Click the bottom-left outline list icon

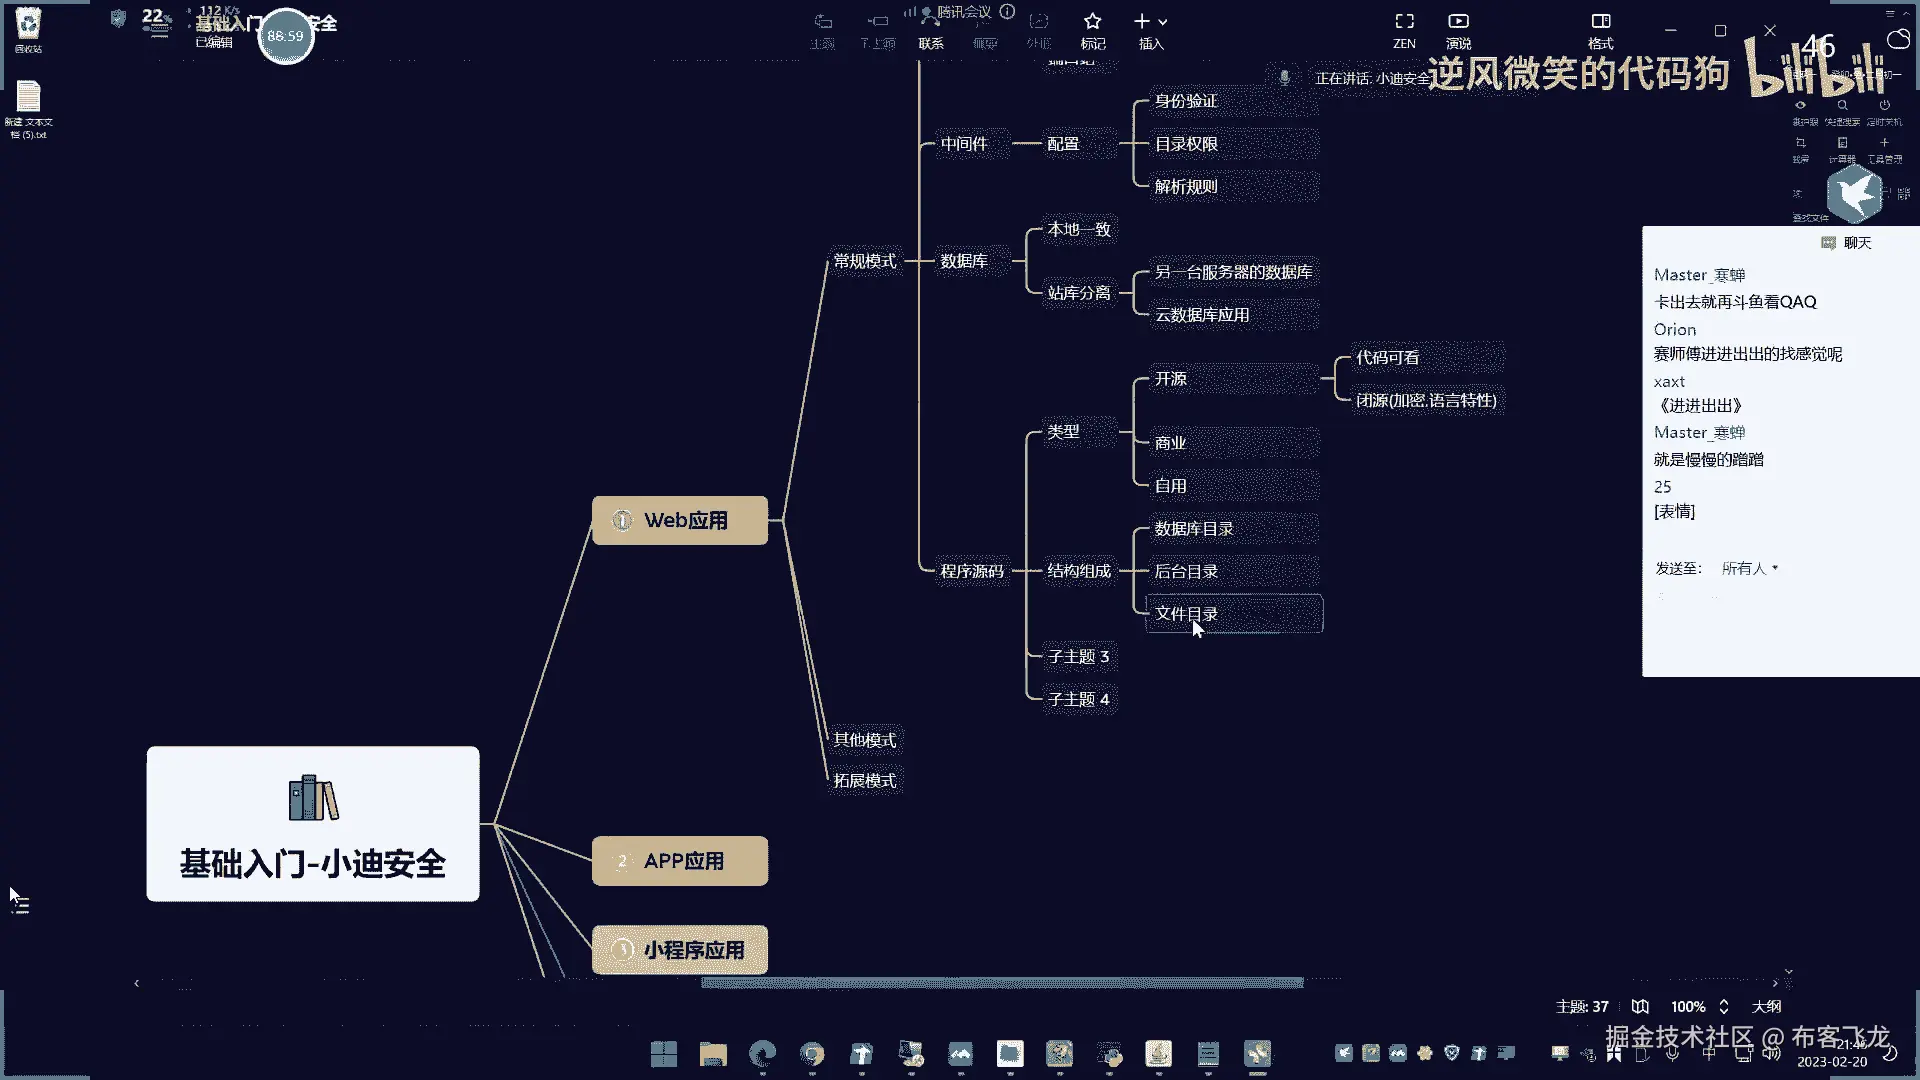tap(21, 905)
